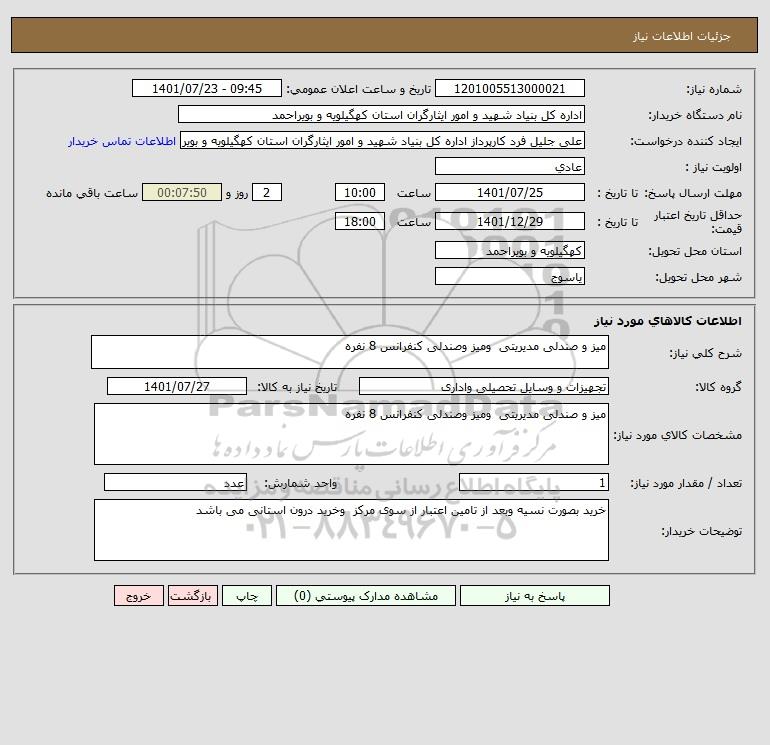770x745 pixels.
Task: Click the مهلت ارسال پاسخ label
Action: [693, 193]
